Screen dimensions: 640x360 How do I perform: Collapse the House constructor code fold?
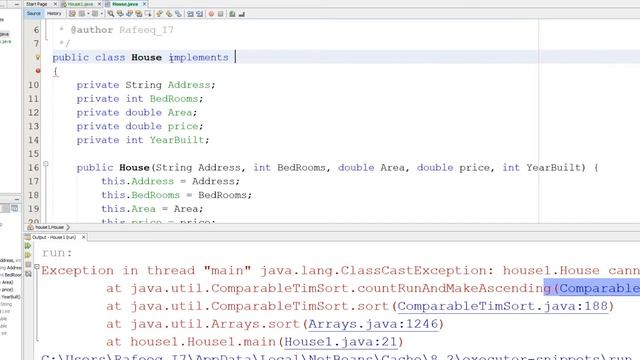pyautogui.click(x=46, y=164)
